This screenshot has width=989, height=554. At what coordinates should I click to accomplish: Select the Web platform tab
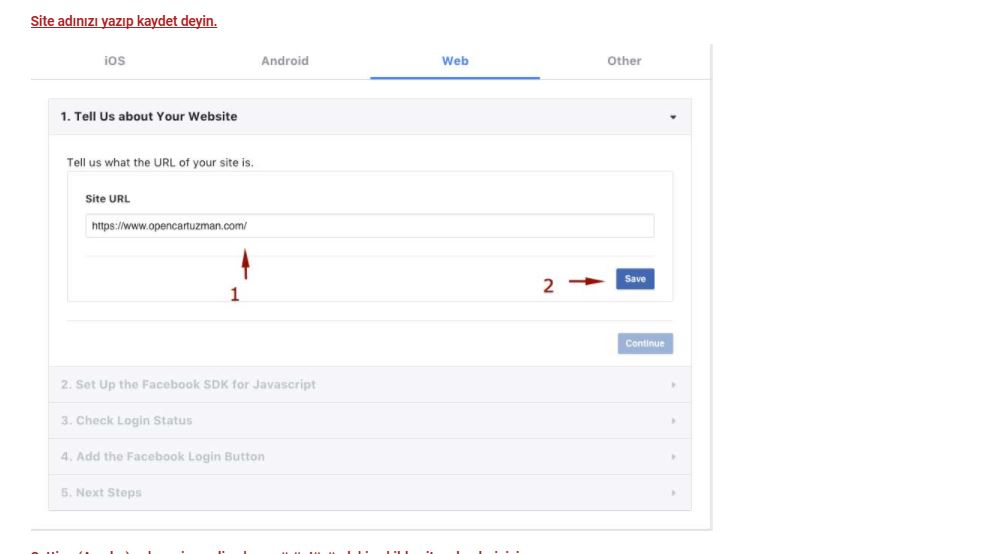coord(455,61)
